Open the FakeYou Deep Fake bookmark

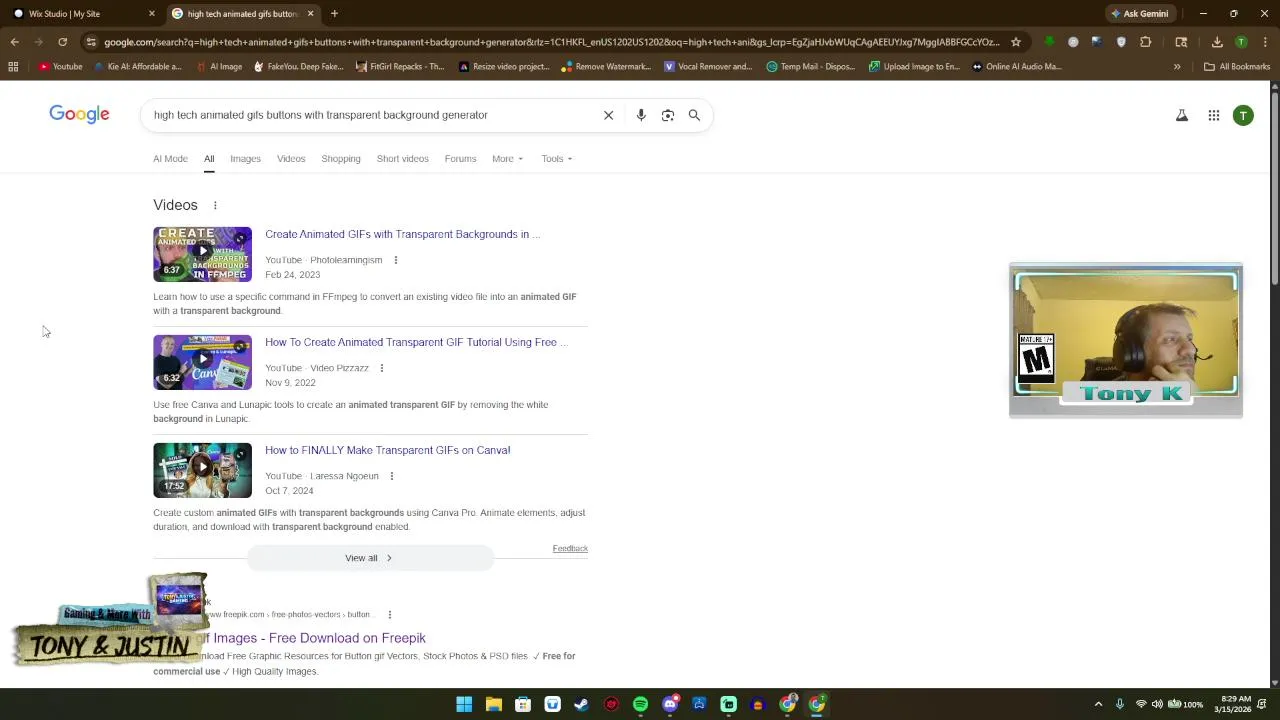click(298, 67)
